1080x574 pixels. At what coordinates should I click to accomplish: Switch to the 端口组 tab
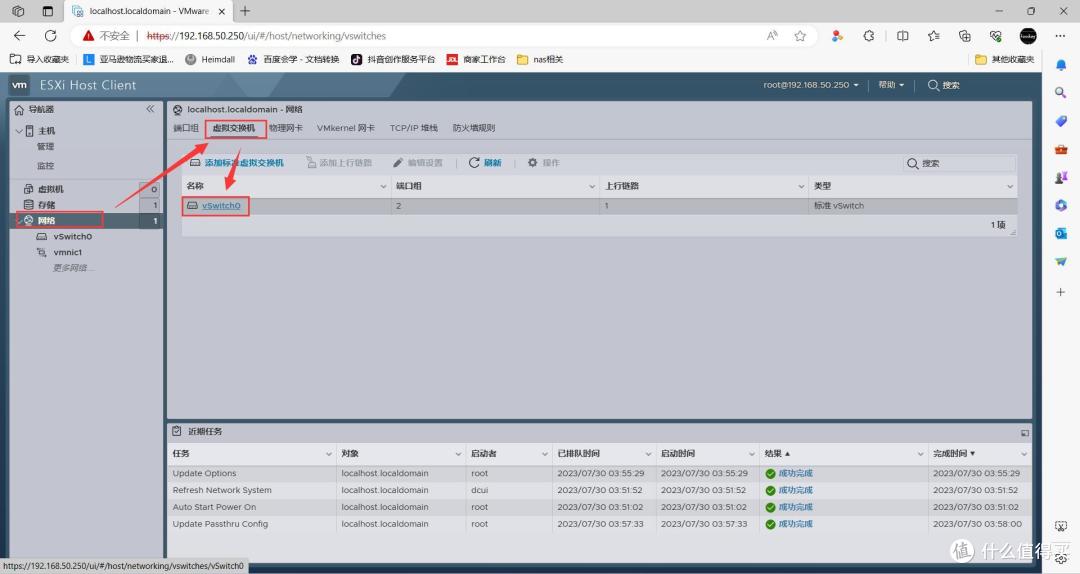(185, 128)
